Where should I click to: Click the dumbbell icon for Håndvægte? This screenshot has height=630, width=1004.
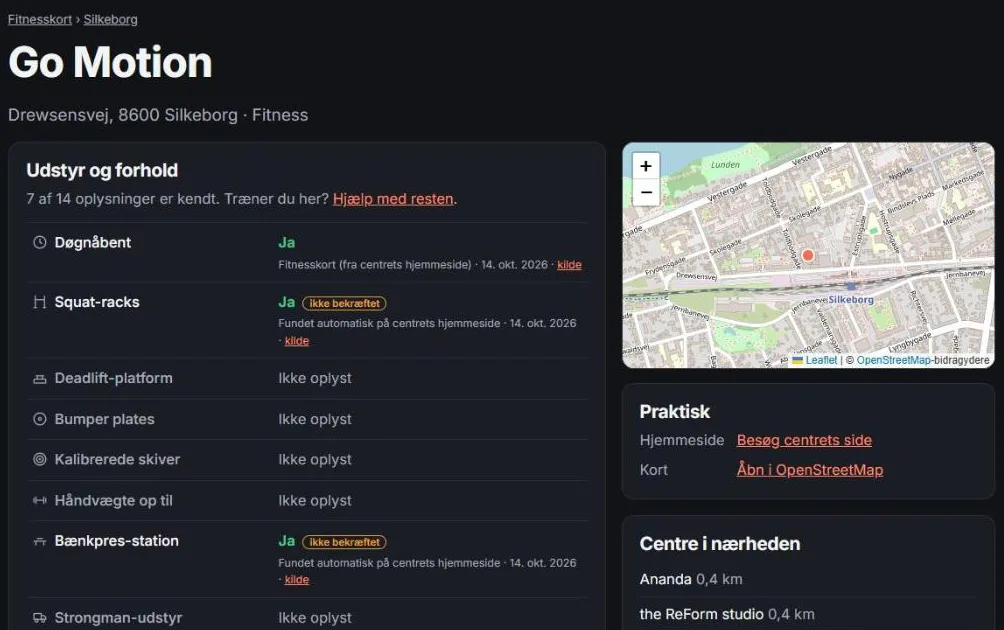pos(40,500)
